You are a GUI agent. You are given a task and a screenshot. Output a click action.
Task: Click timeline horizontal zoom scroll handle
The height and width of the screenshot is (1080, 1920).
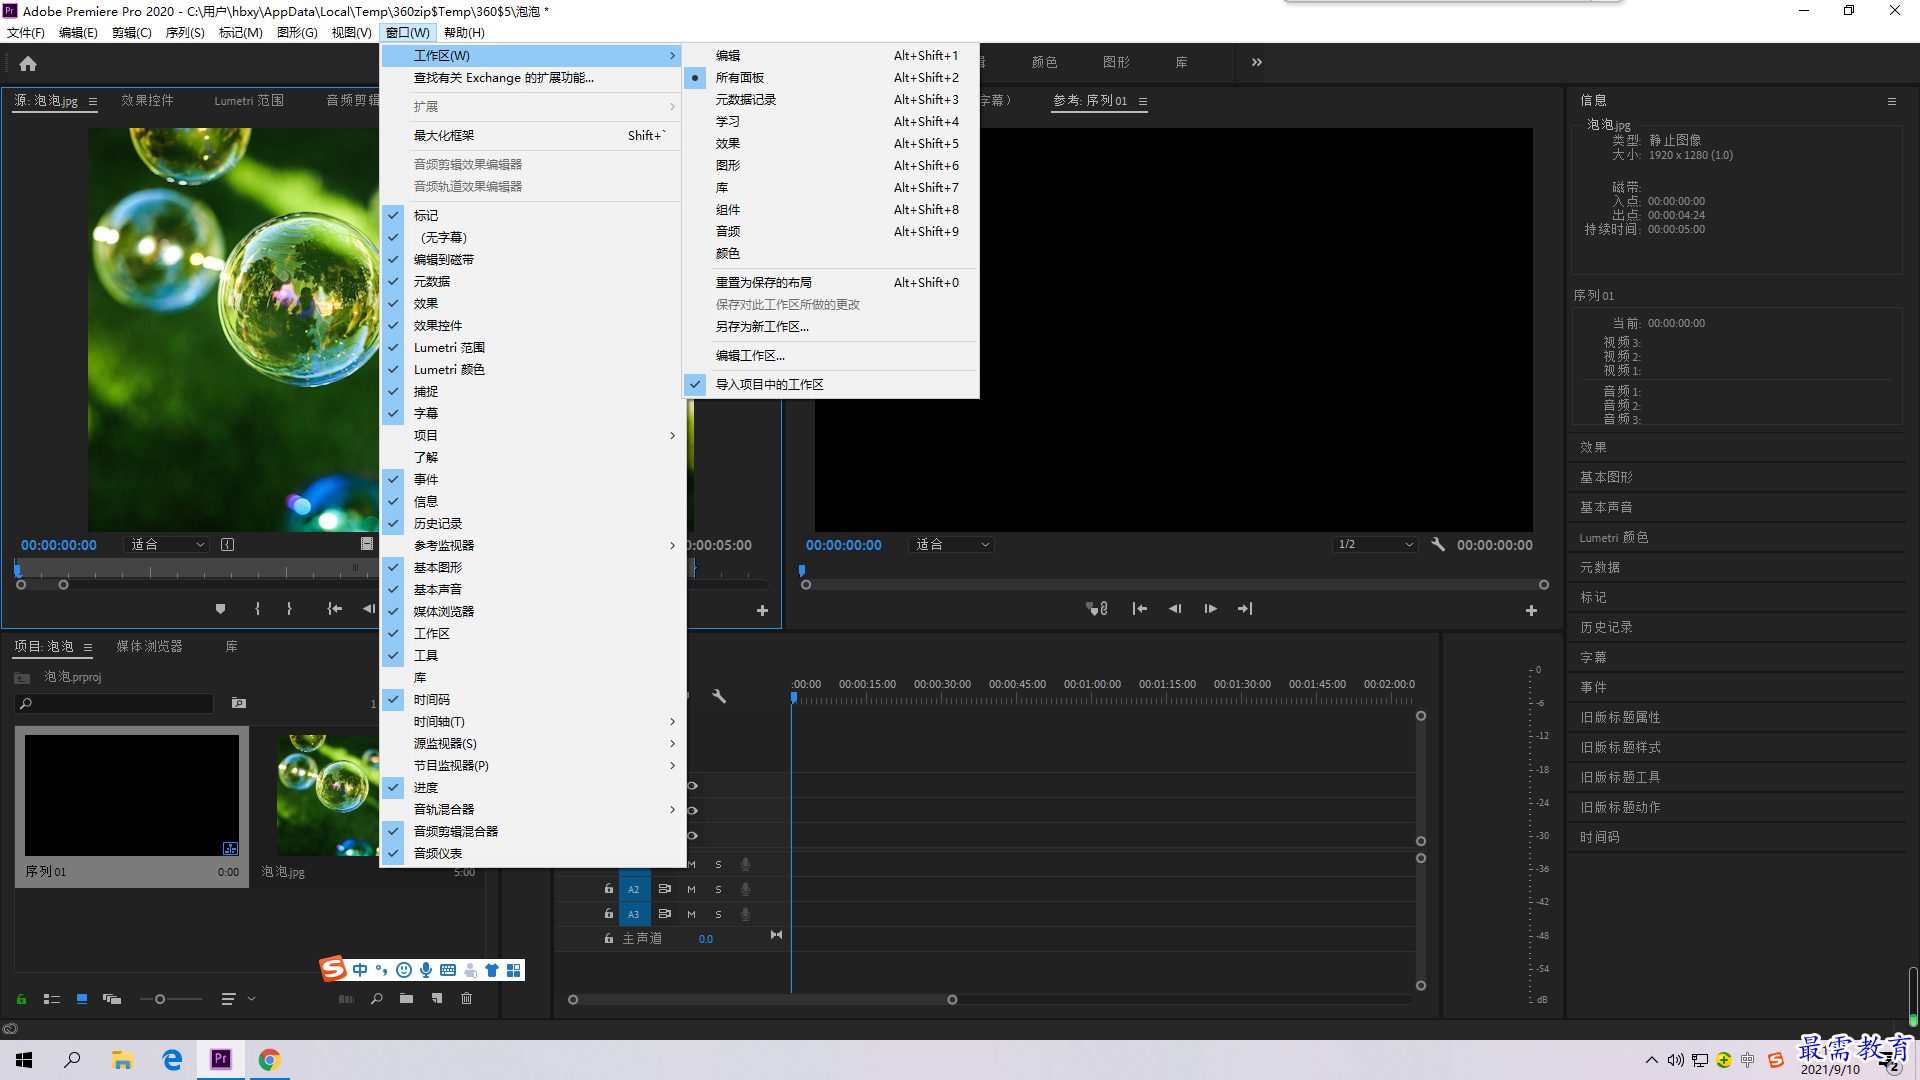click(x=952, y=1000)
